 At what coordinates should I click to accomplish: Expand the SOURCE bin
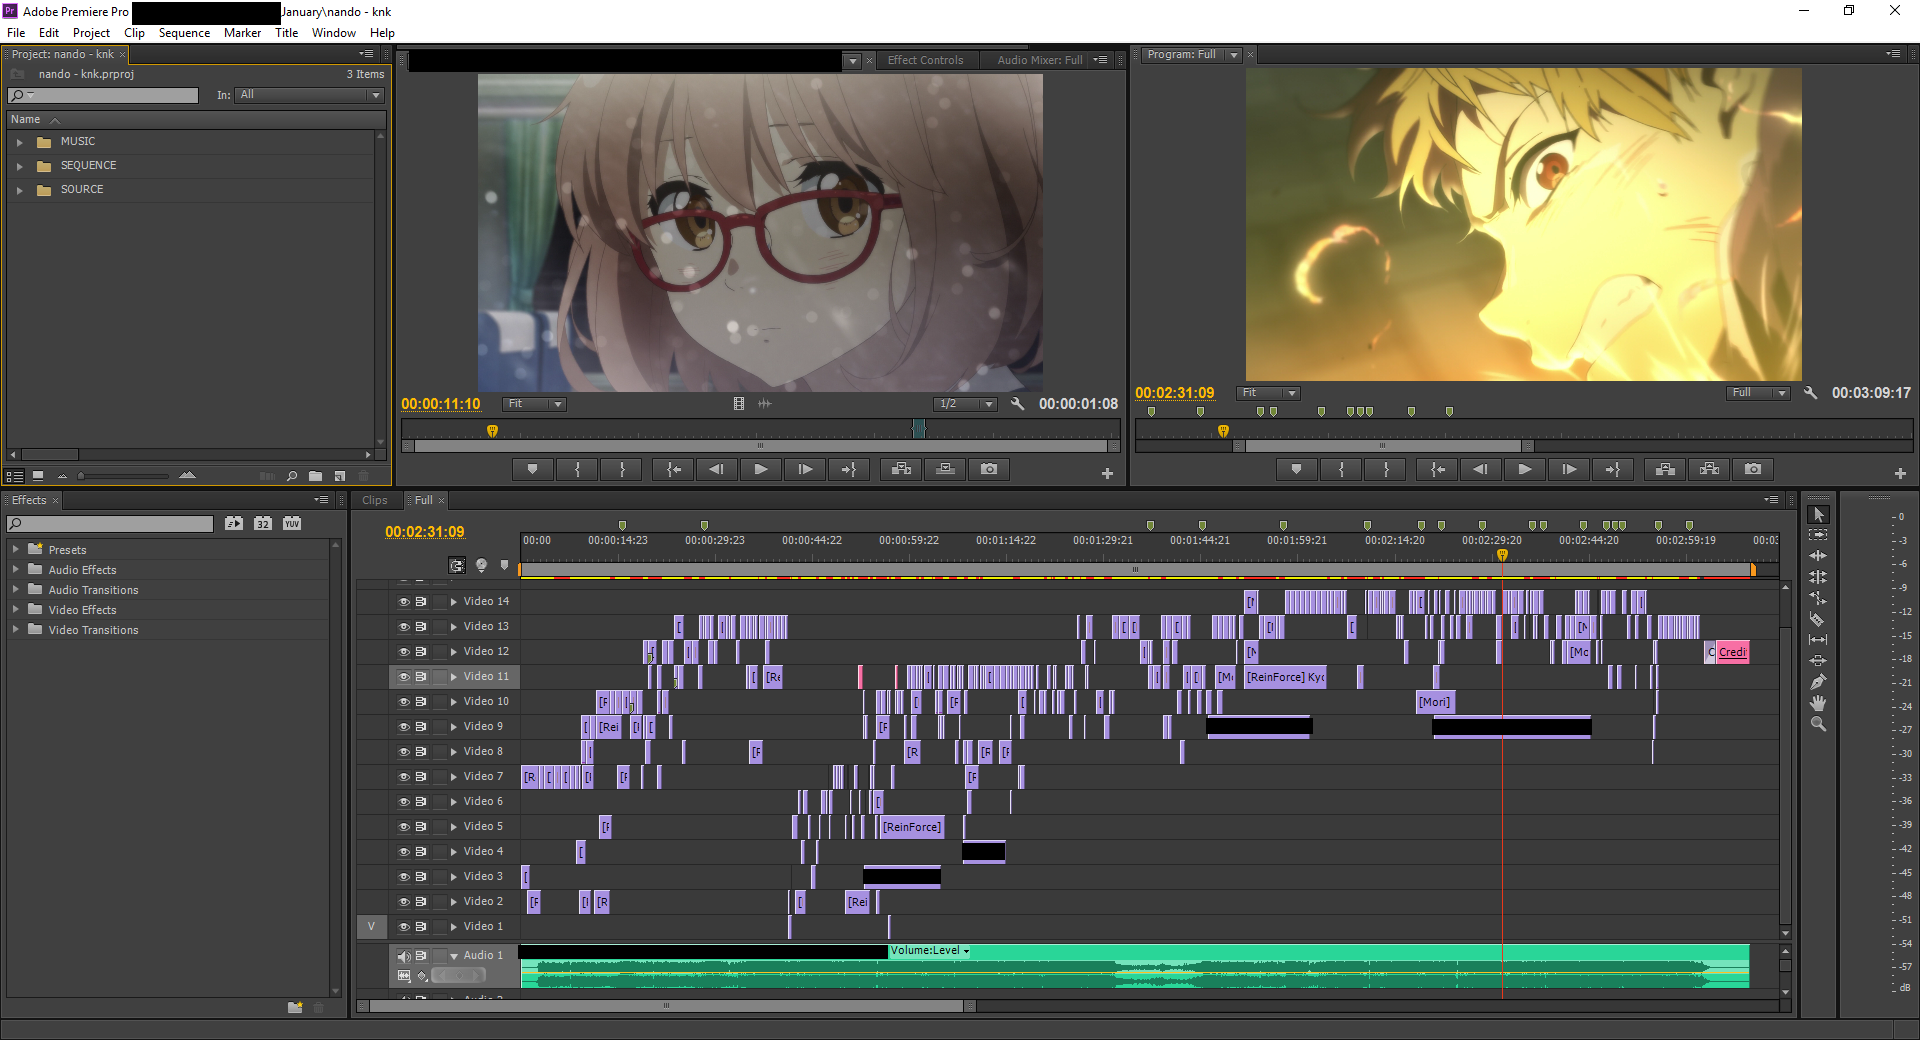tap(19, 190)
